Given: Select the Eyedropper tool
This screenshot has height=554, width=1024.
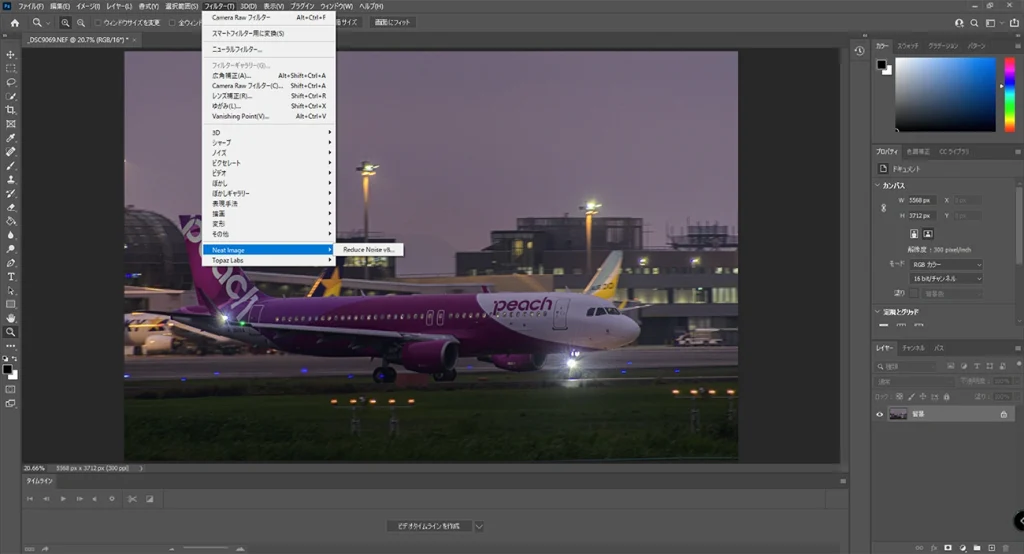Looking at the screenshot, I should coord(11,138).
